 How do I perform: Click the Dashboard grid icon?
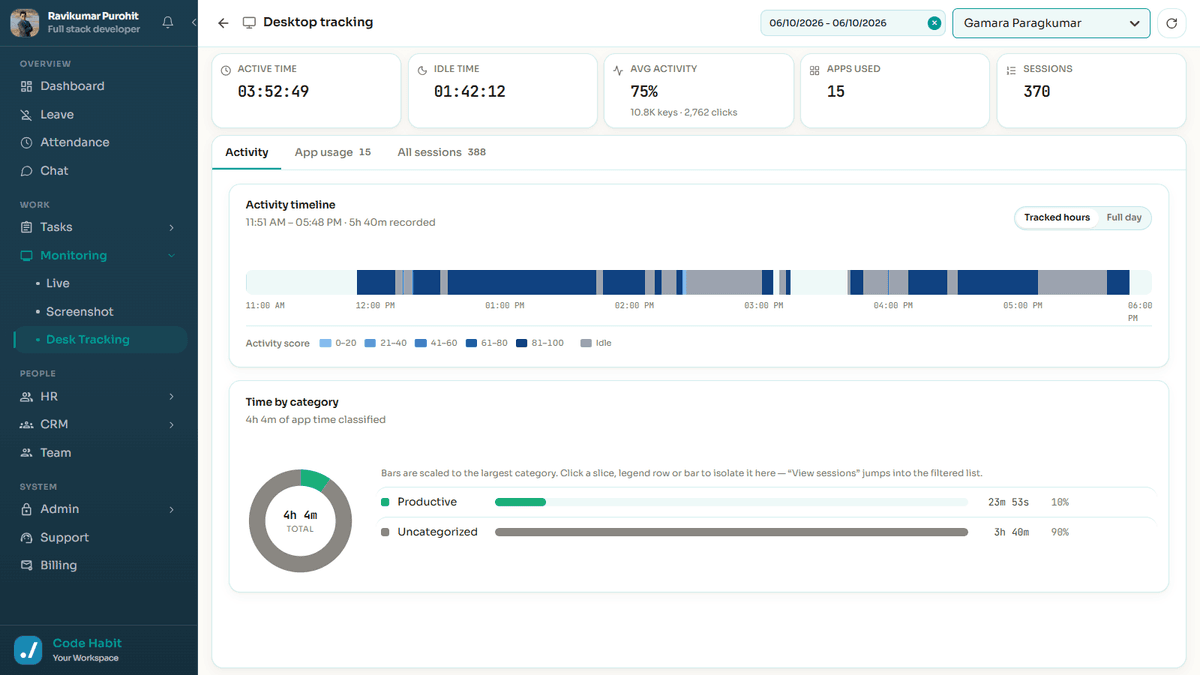click(x=27, y=87)
